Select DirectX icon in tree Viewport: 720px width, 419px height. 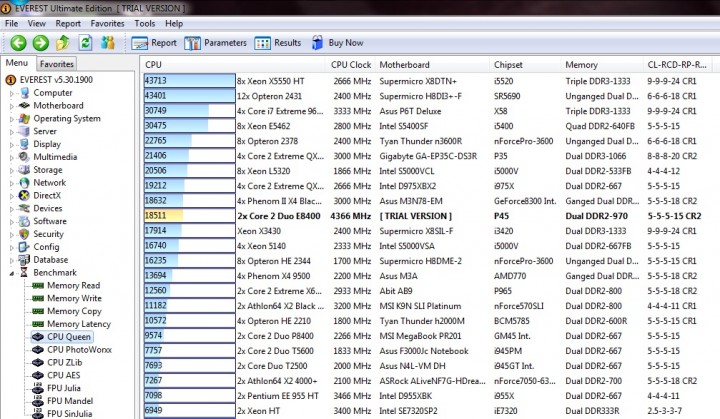click(x=24, y=196)
